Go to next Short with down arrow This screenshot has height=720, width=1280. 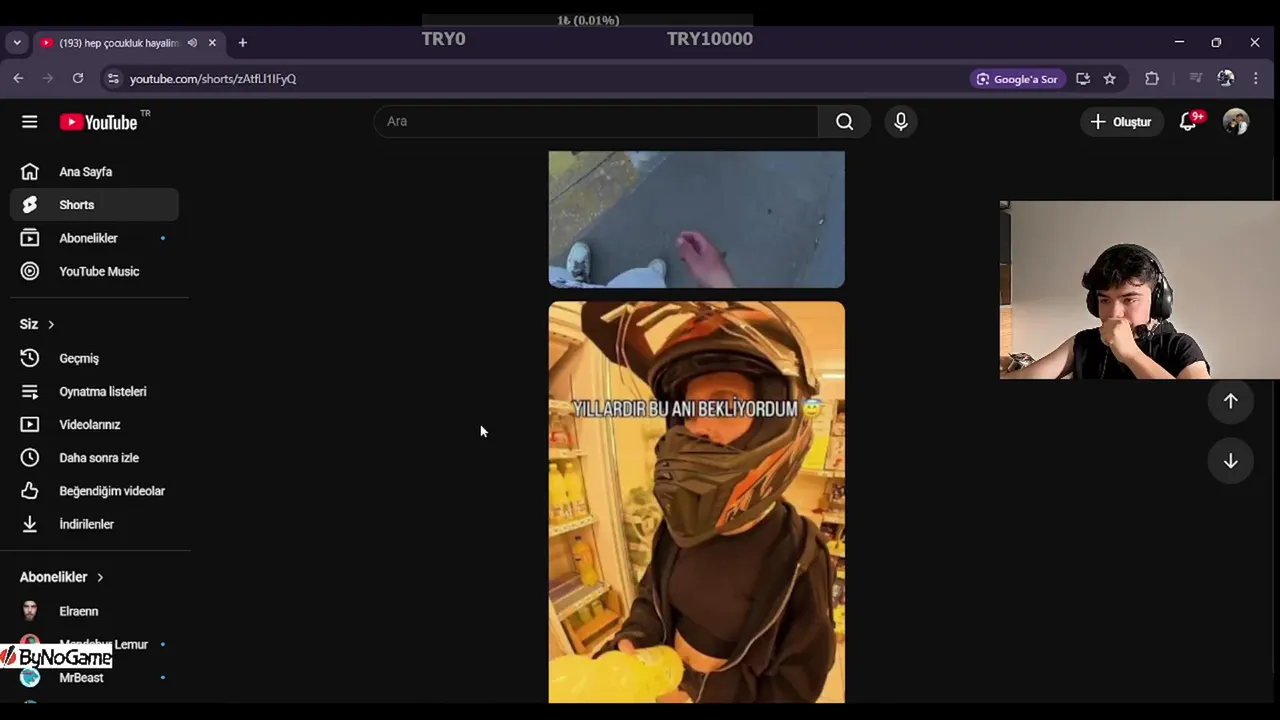pyautogui.click(x=1231, y=461)
